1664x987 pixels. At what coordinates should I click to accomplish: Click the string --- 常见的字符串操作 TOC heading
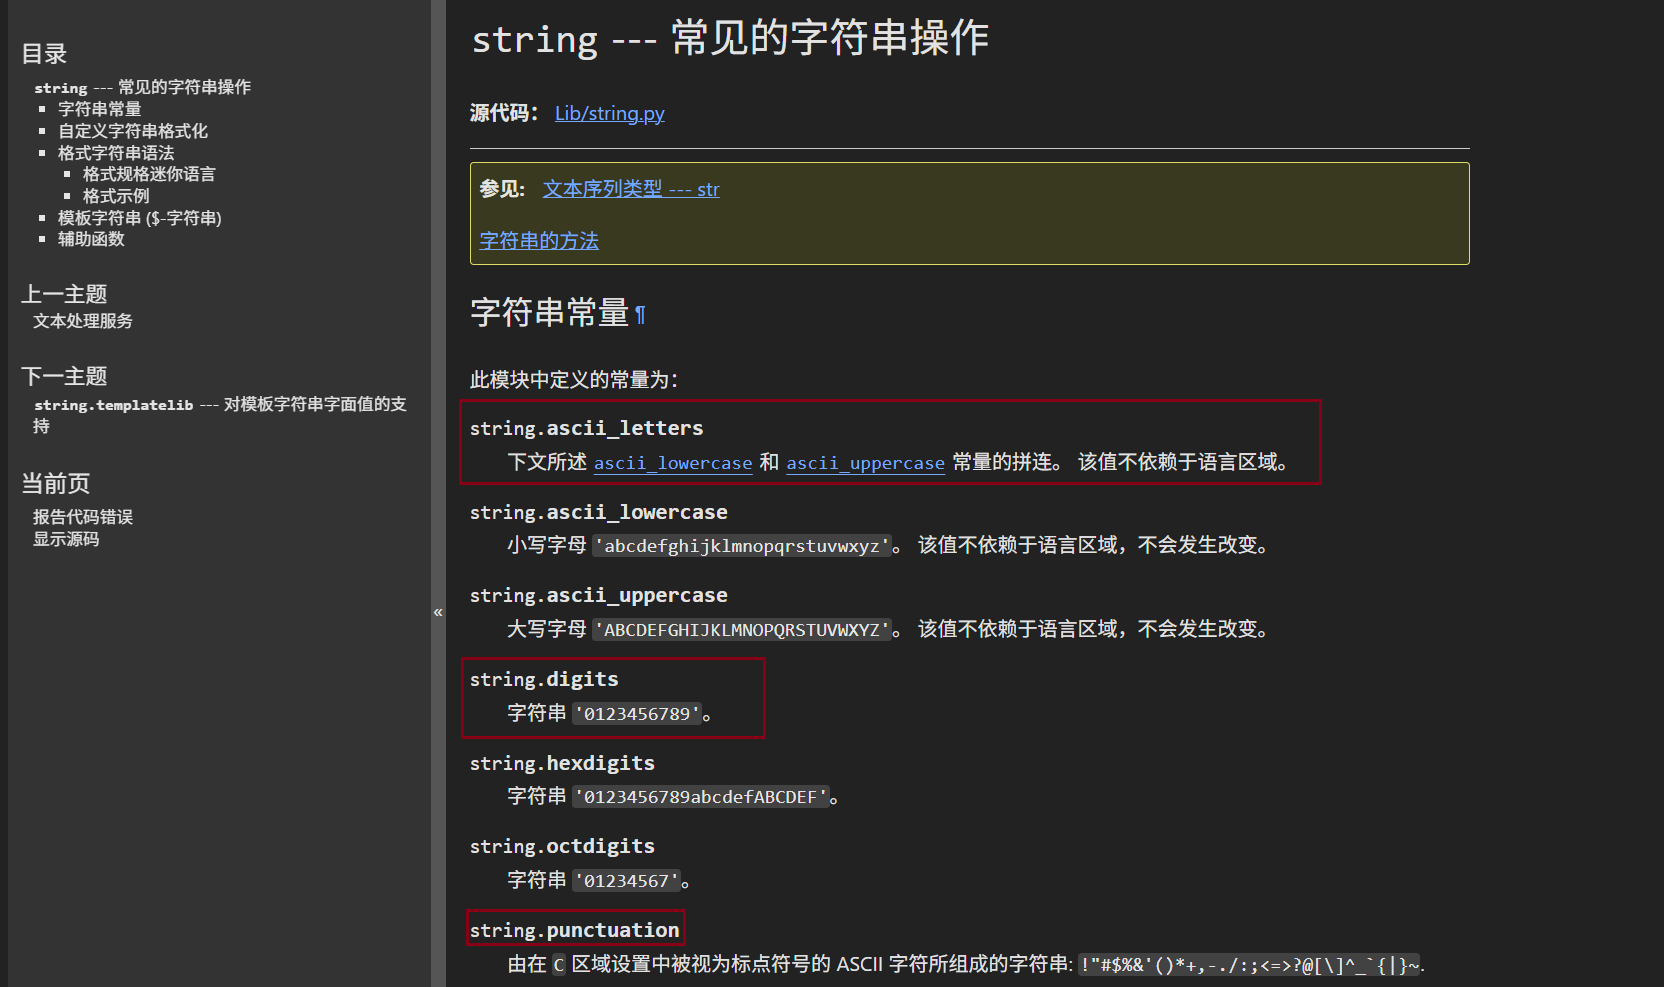143,87
